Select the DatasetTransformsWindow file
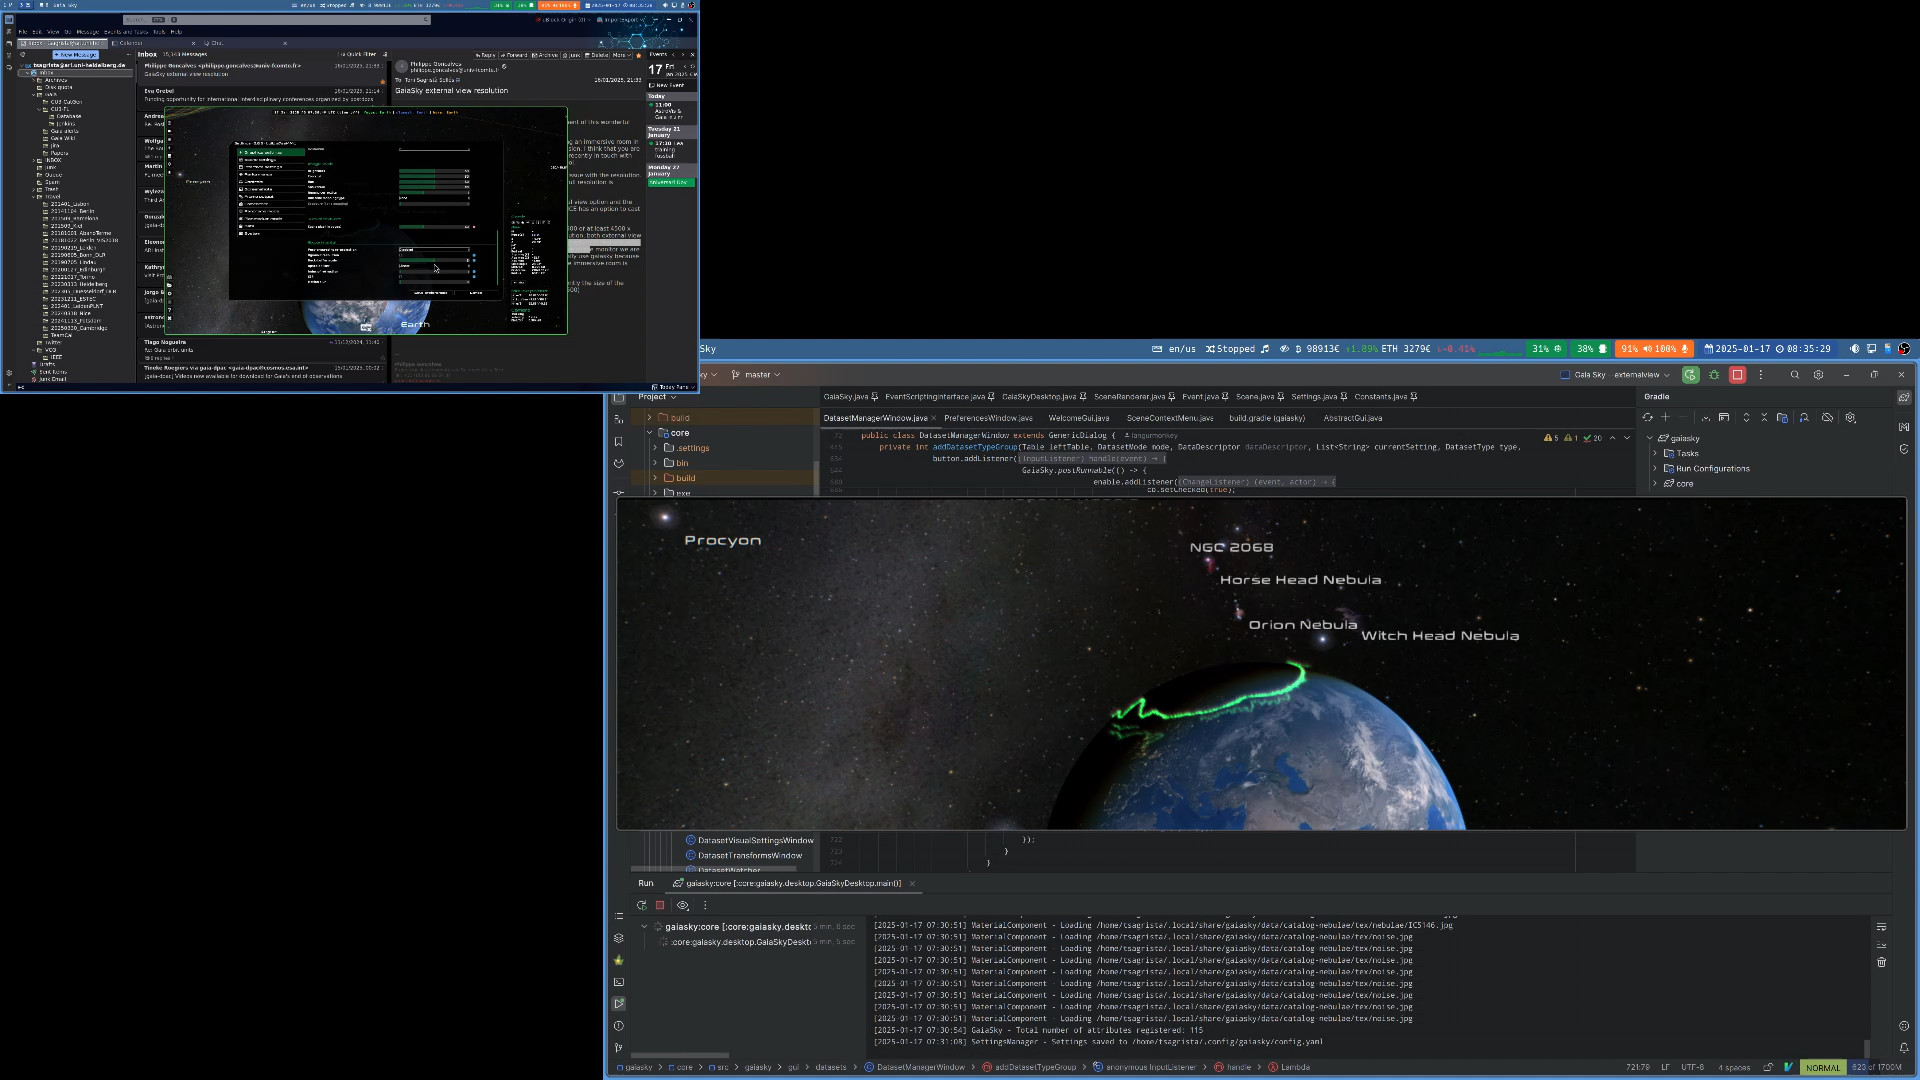The height and width of the screenshot is (1080, 1920). [x=749, y=856]
